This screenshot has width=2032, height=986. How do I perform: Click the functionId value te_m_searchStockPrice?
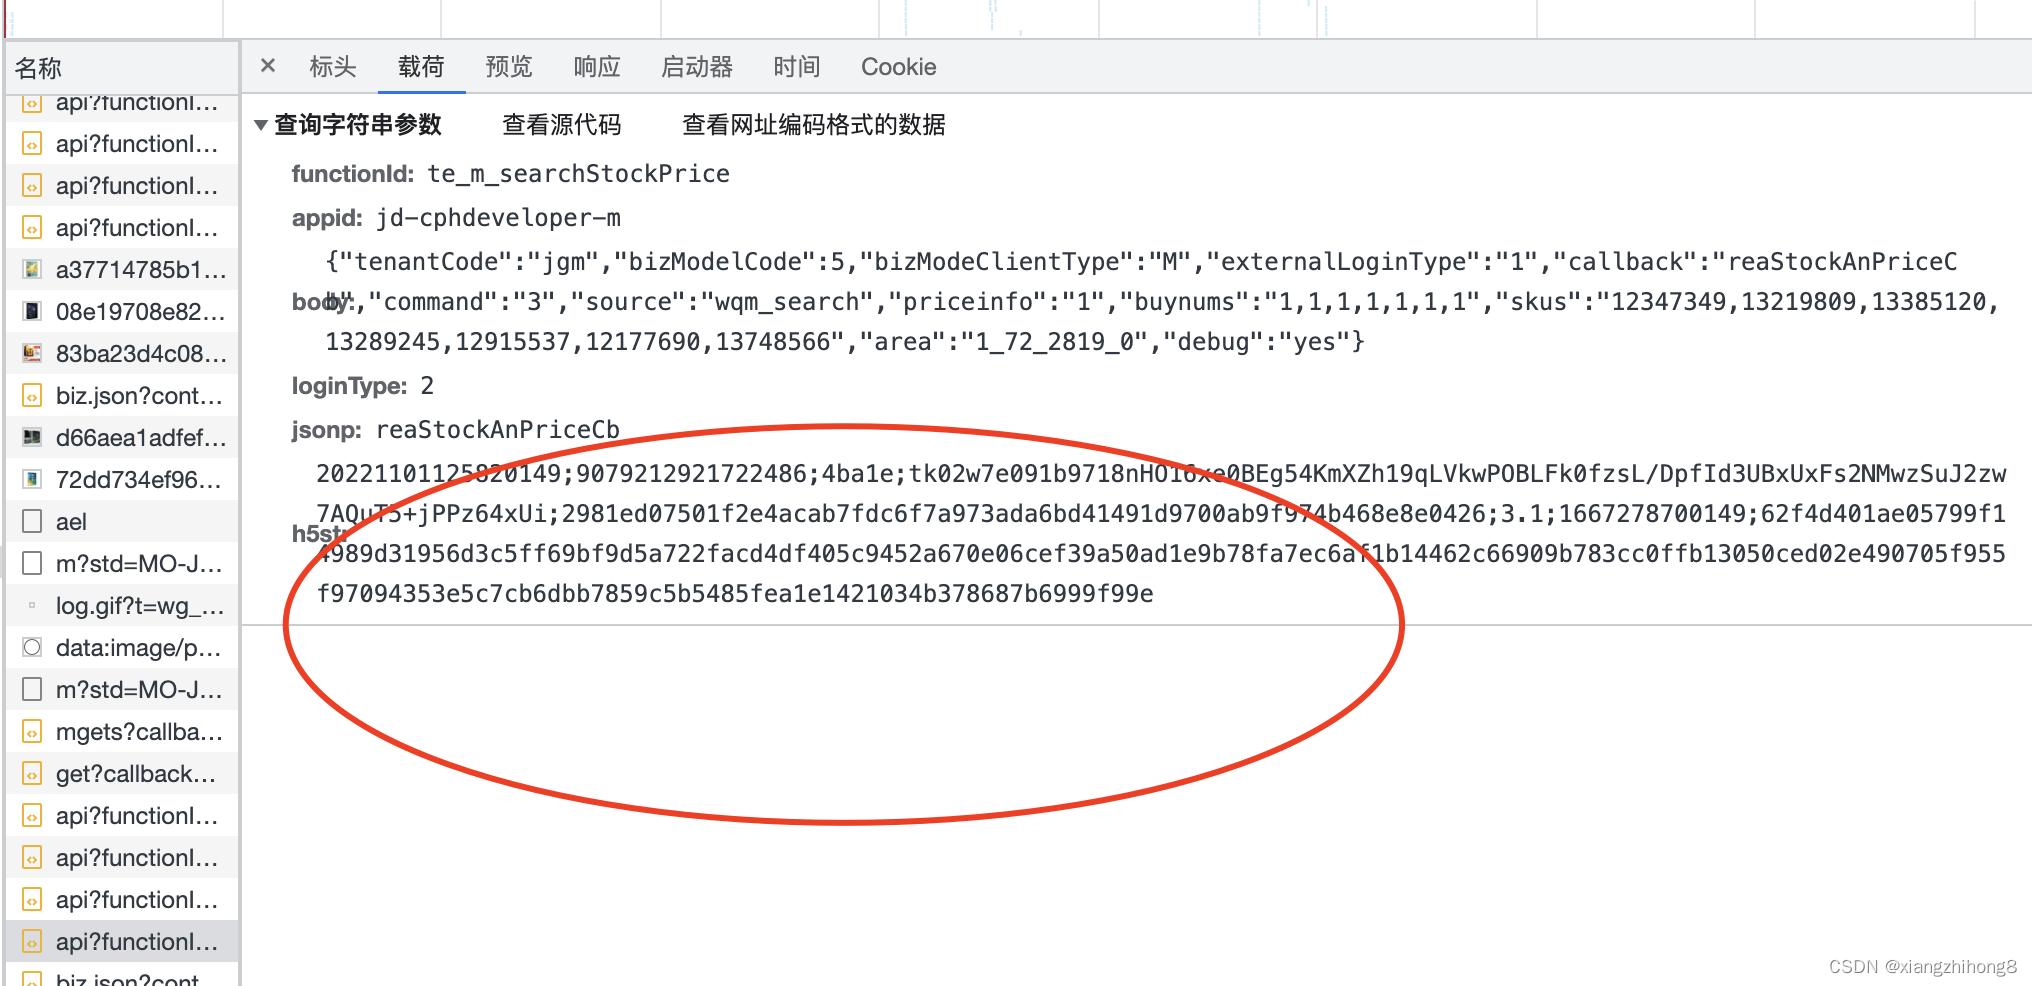[x=578, y=174]
